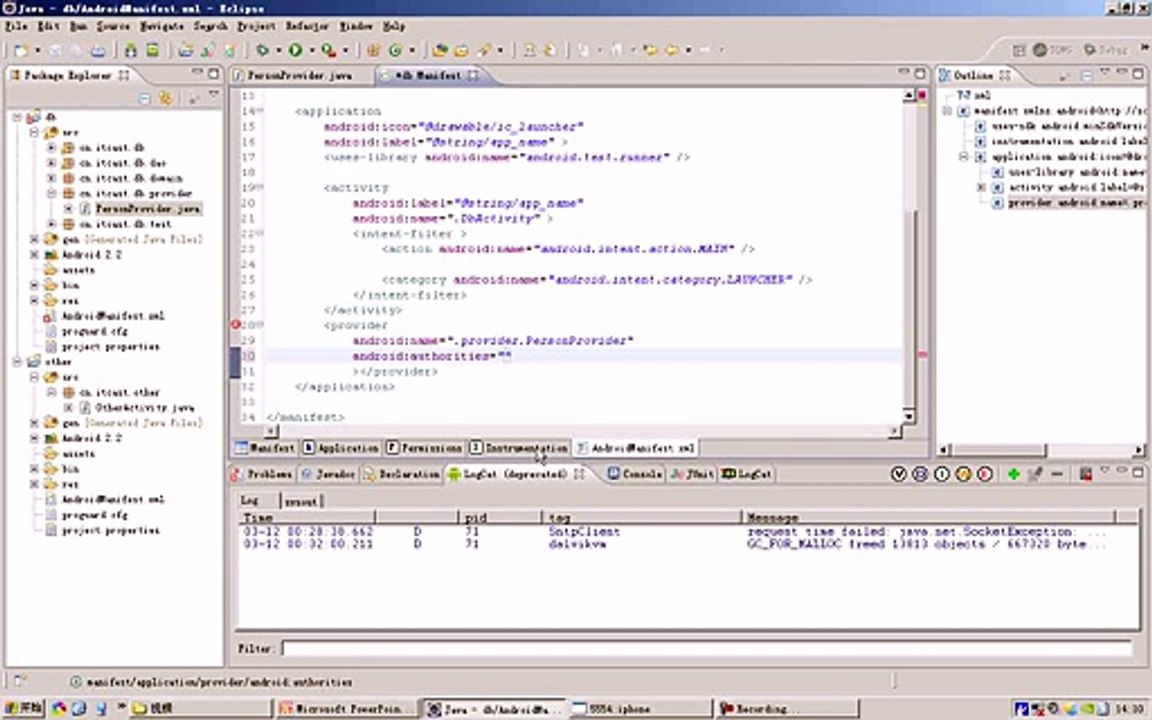
Task: Collapse the application node in Outline
Action: pyautogui.click(x=964, y=156)
